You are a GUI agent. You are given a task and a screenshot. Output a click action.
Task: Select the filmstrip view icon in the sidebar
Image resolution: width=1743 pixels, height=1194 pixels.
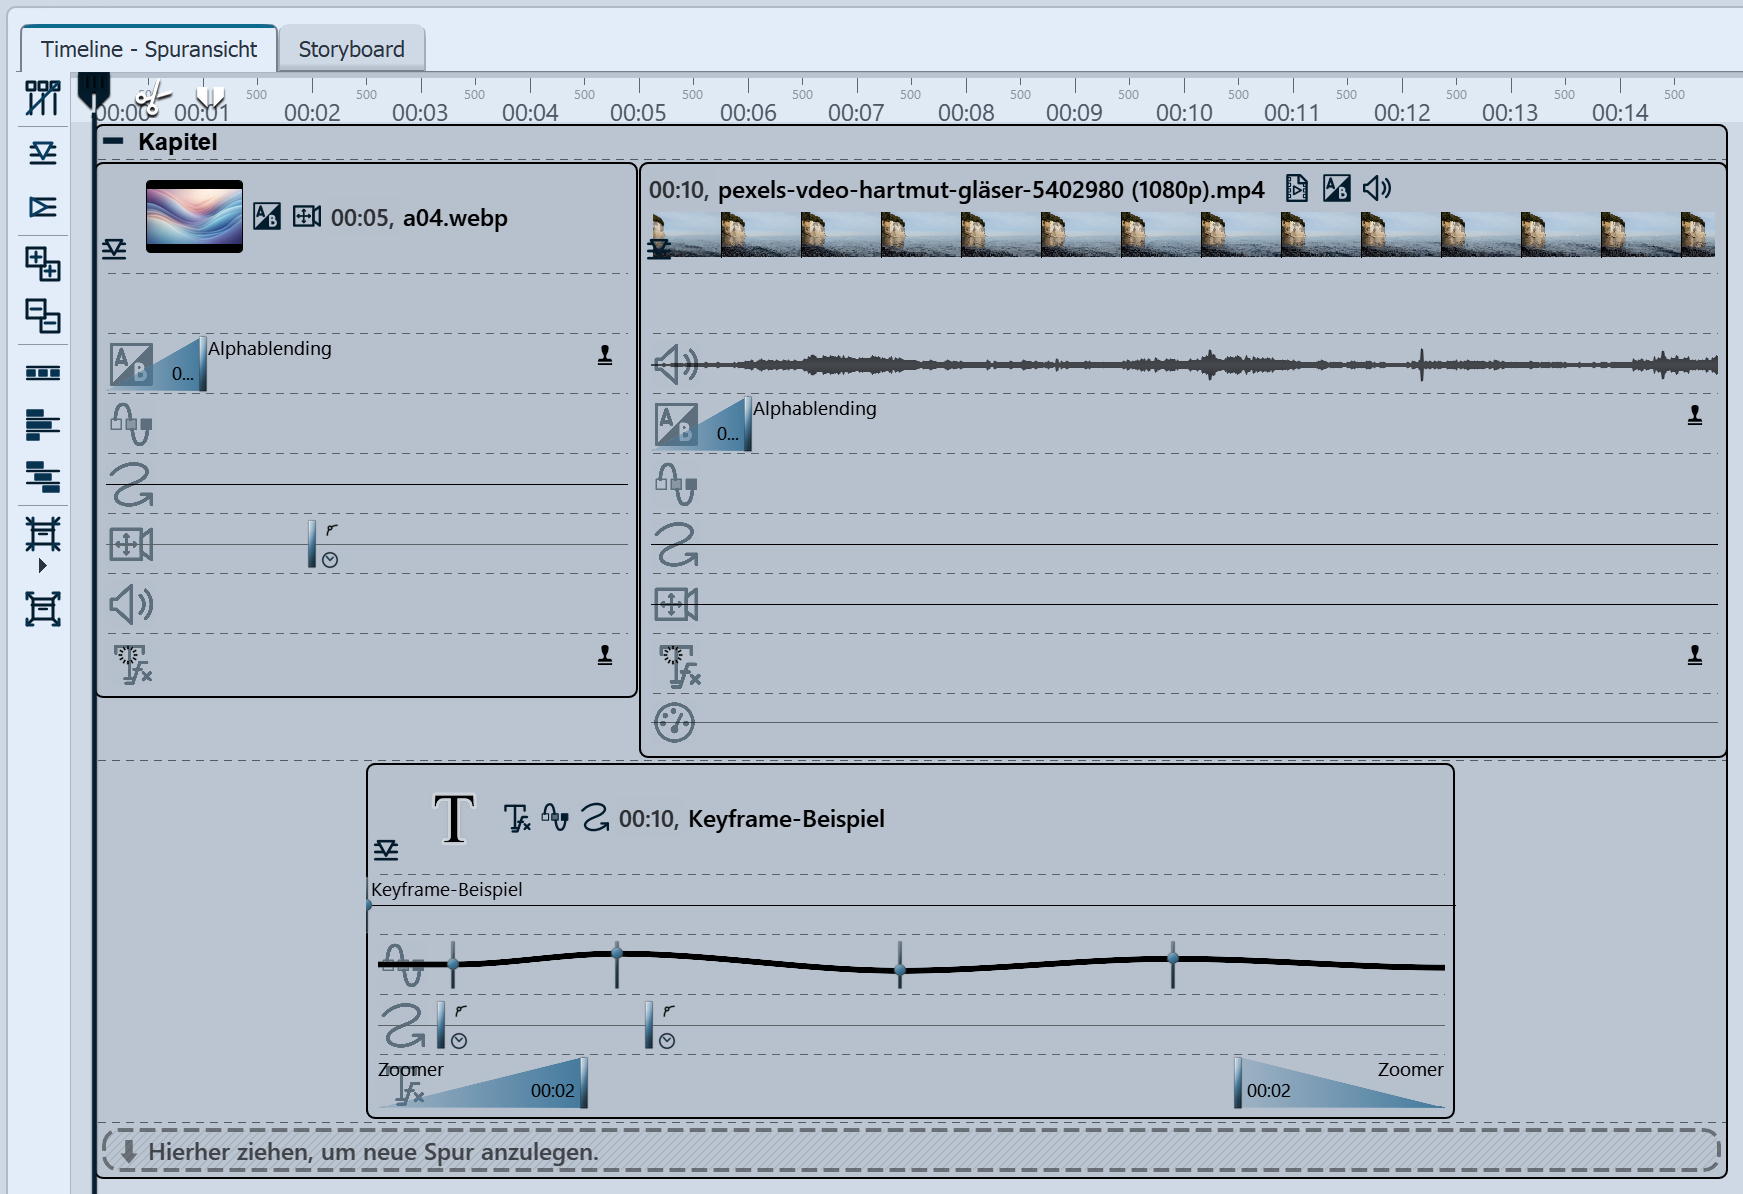click(x=43, y=371)
